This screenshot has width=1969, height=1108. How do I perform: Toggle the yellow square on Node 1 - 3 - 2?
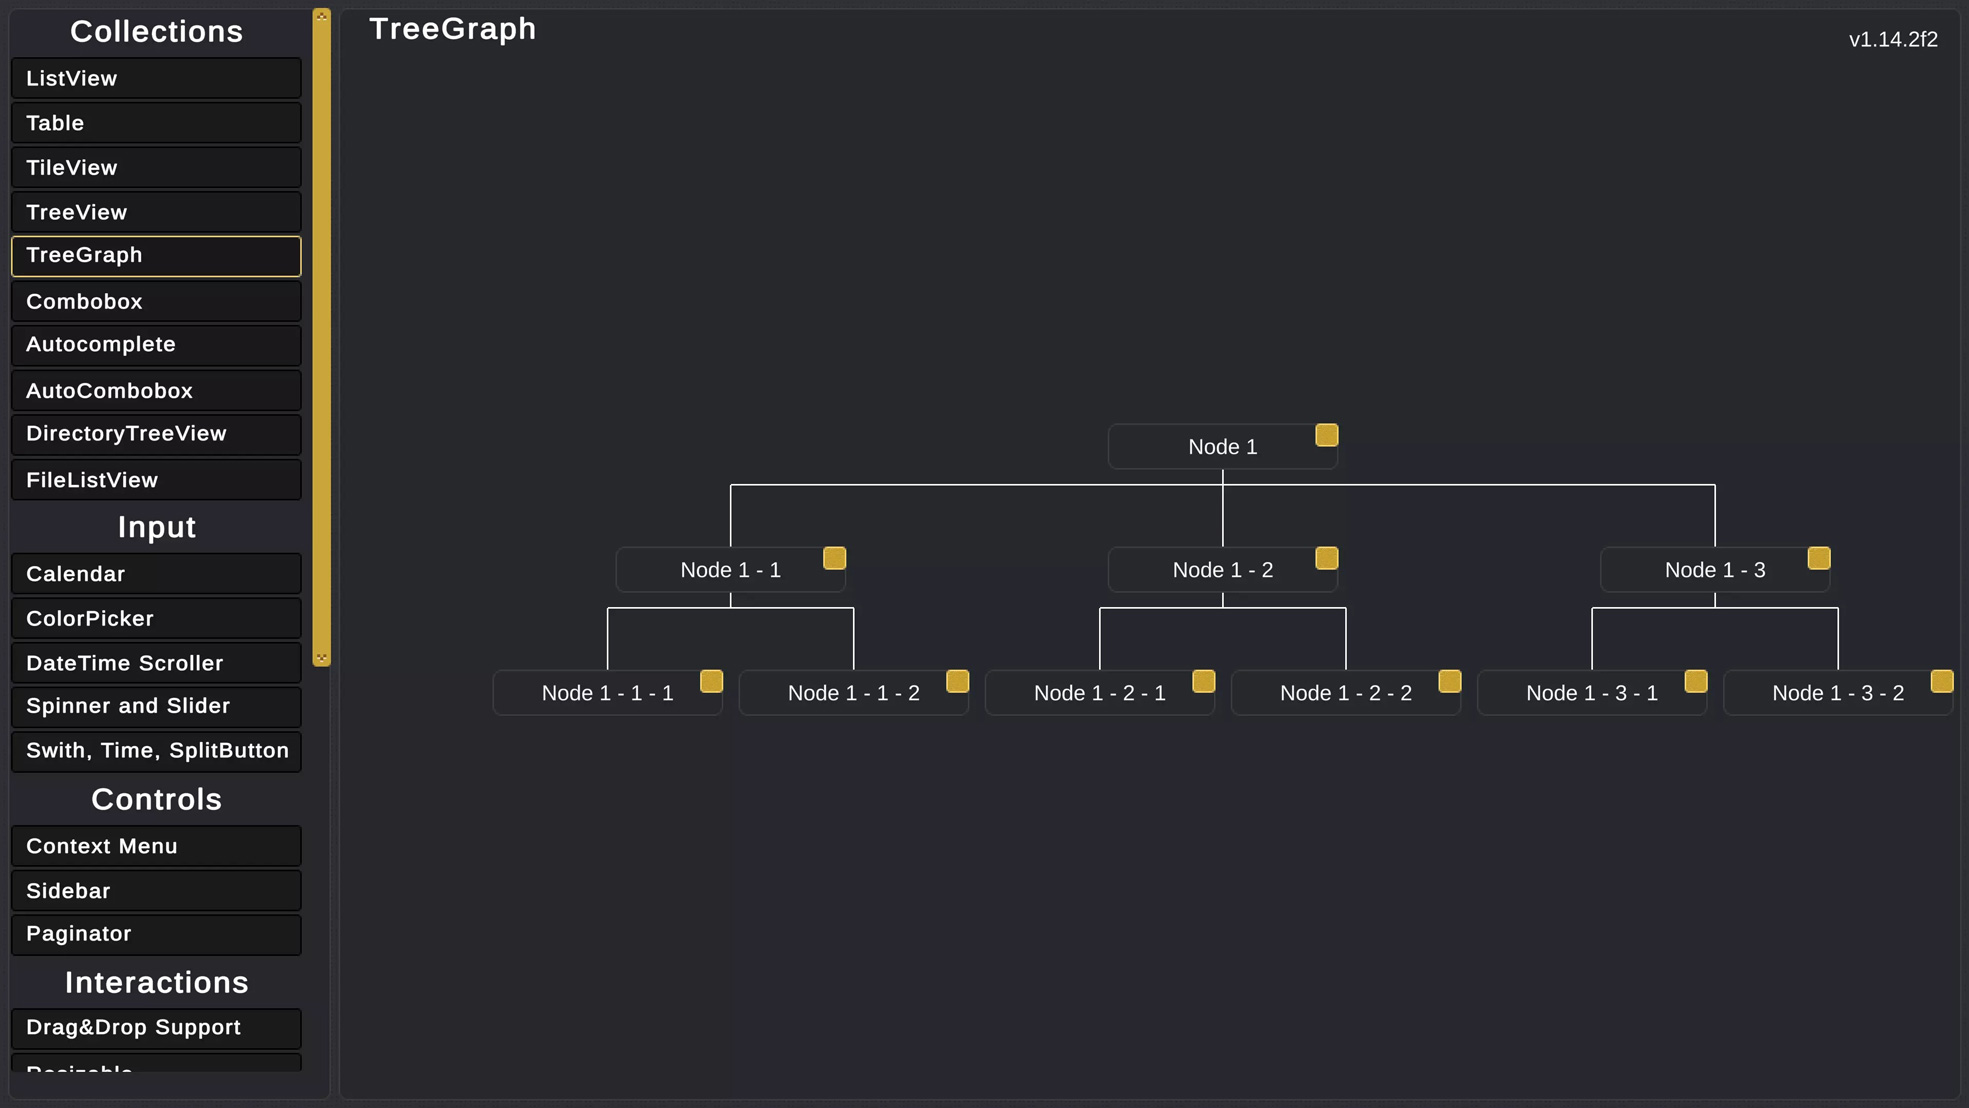click(1941, 681)
